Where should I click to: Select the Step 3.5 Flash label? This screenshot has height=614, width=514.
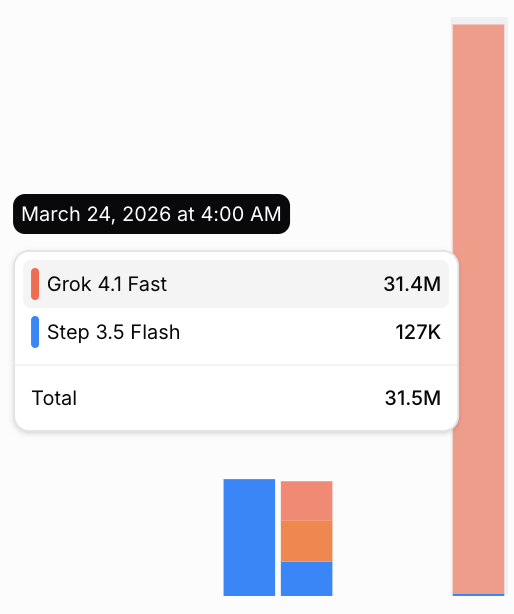(x=114, y=332)
